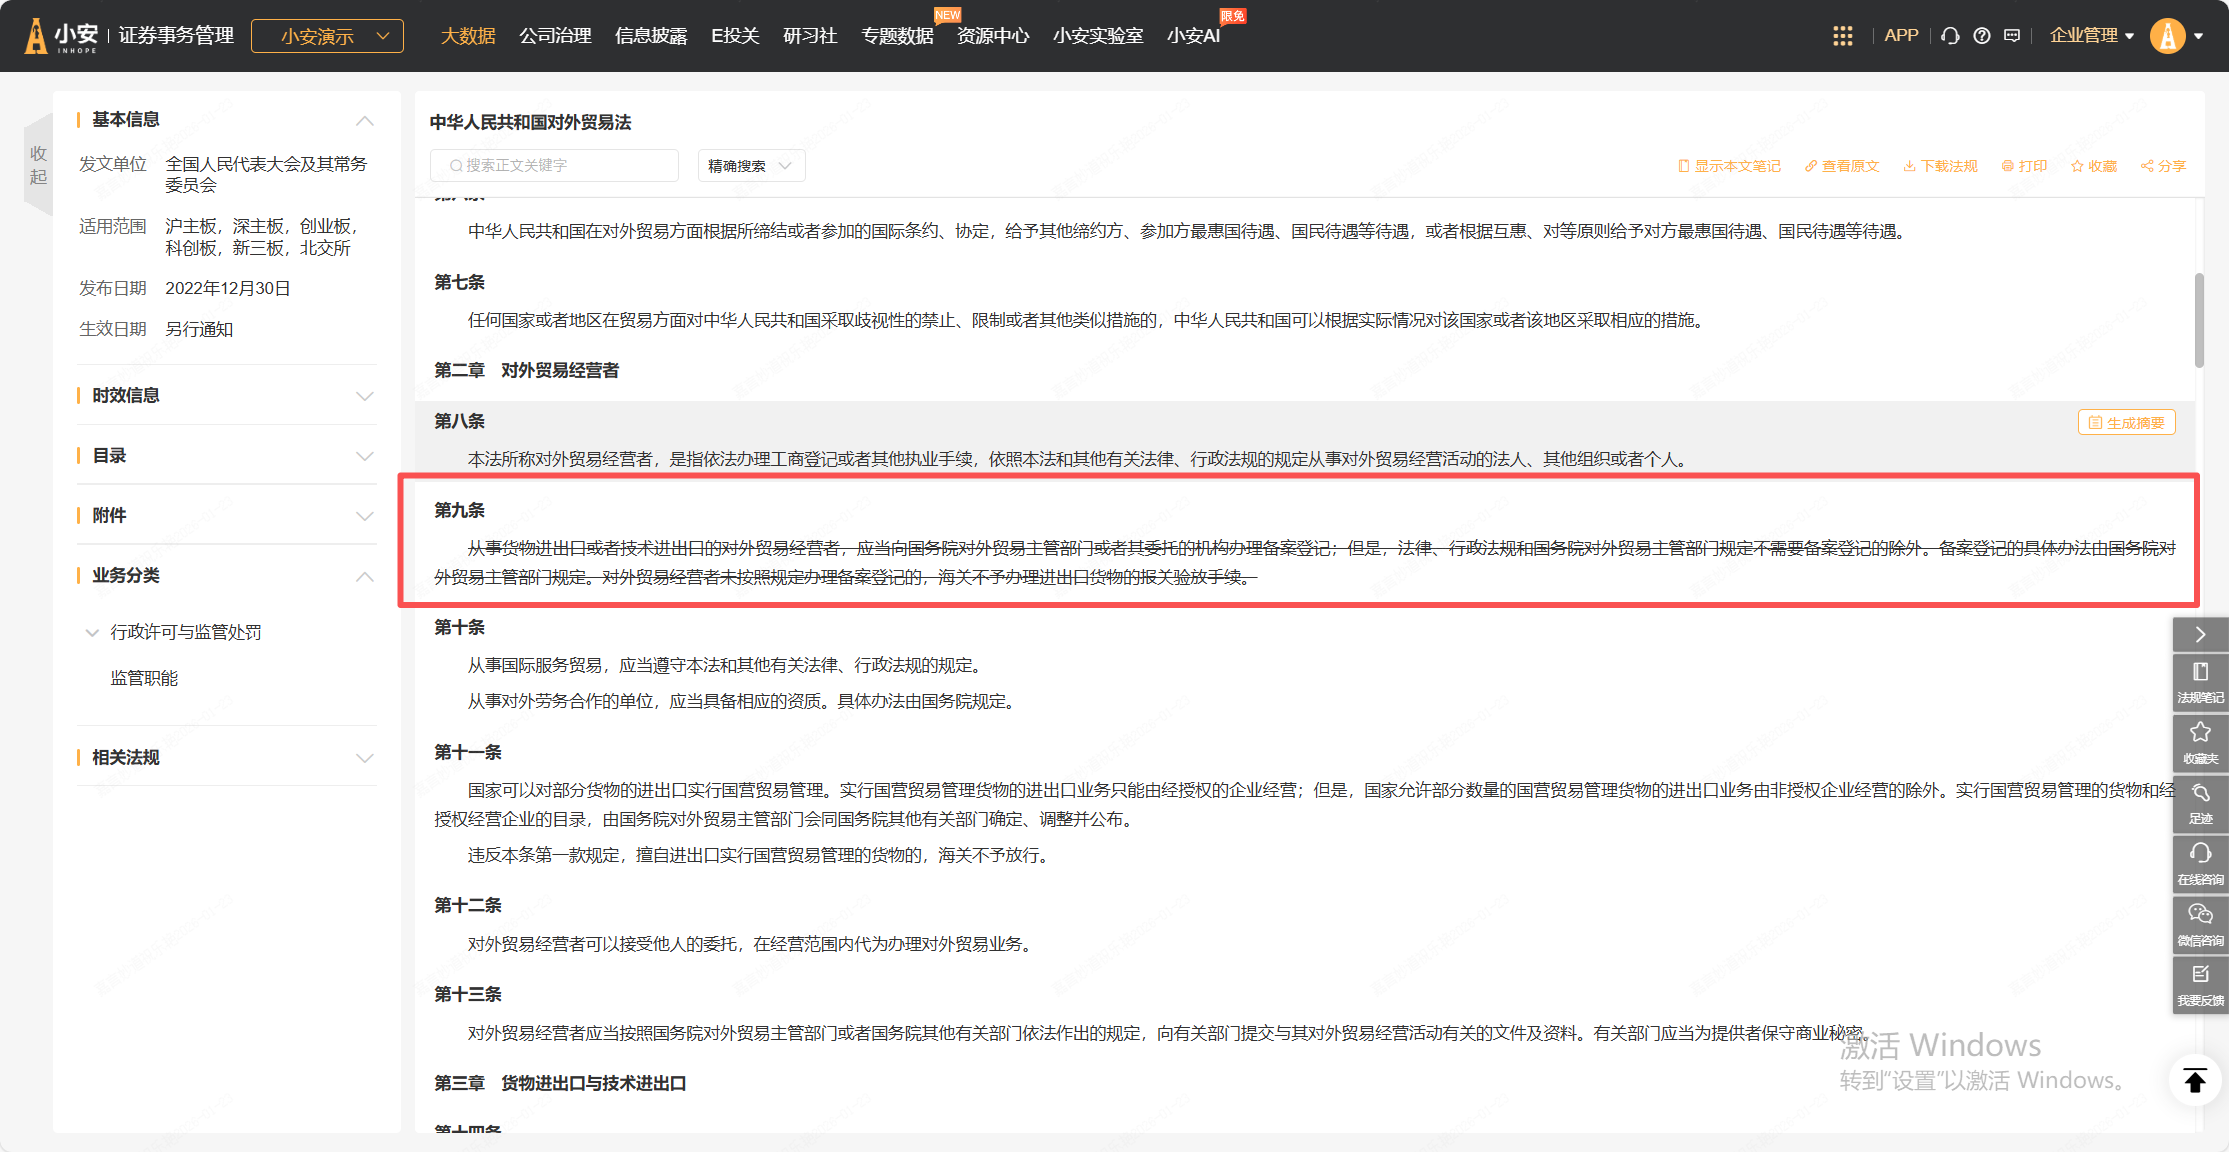
Task: Toggle 收藏 for this law
Action: (2094, 166)
